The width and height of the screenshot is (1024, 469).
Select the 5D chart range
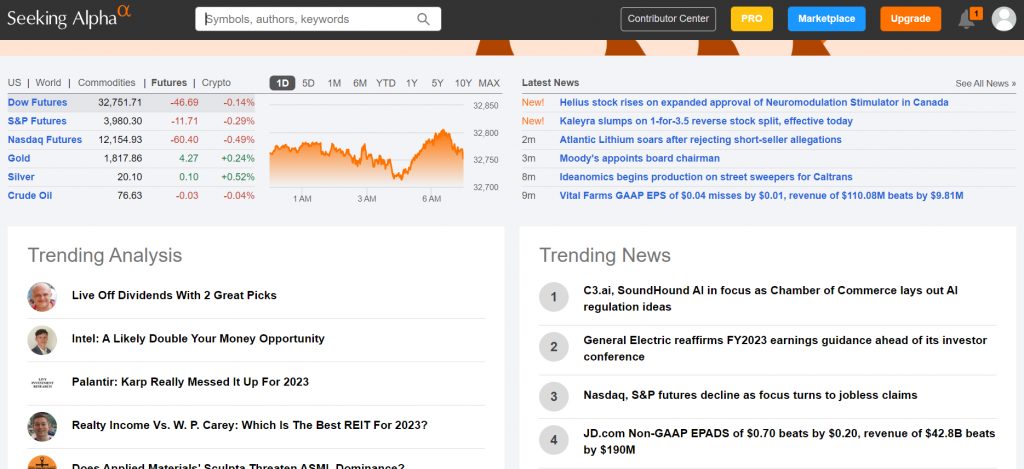tap(308, 83)
